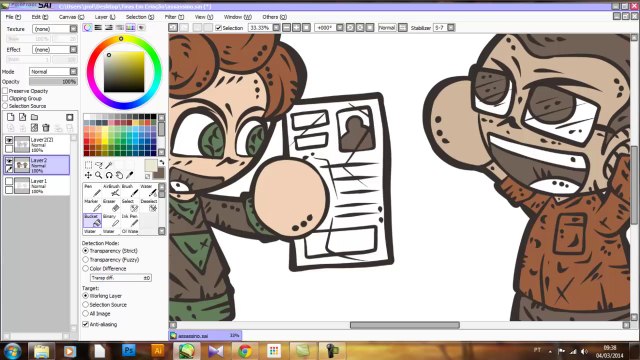Select the Marker tool
The width and height of the screenshot is (640, 360).
(x=92, y=205)
